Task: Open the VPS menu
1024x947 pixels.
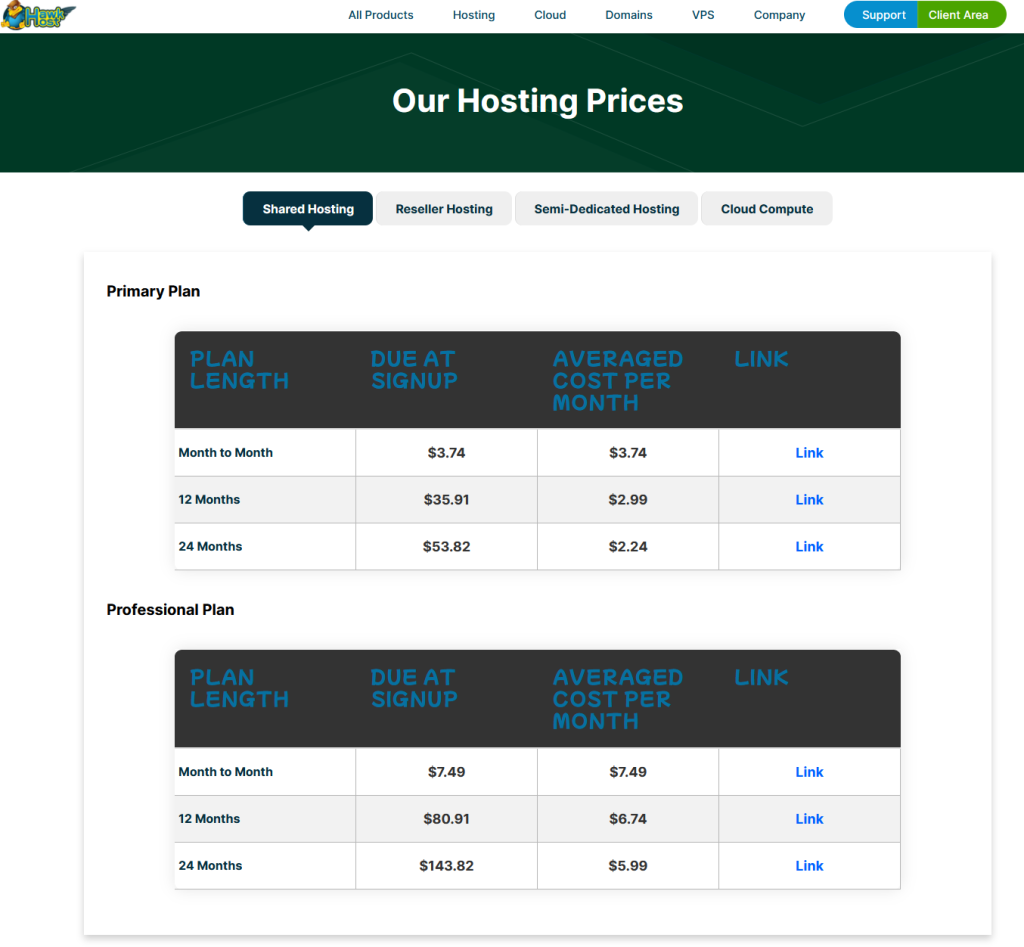Action: 703,15
